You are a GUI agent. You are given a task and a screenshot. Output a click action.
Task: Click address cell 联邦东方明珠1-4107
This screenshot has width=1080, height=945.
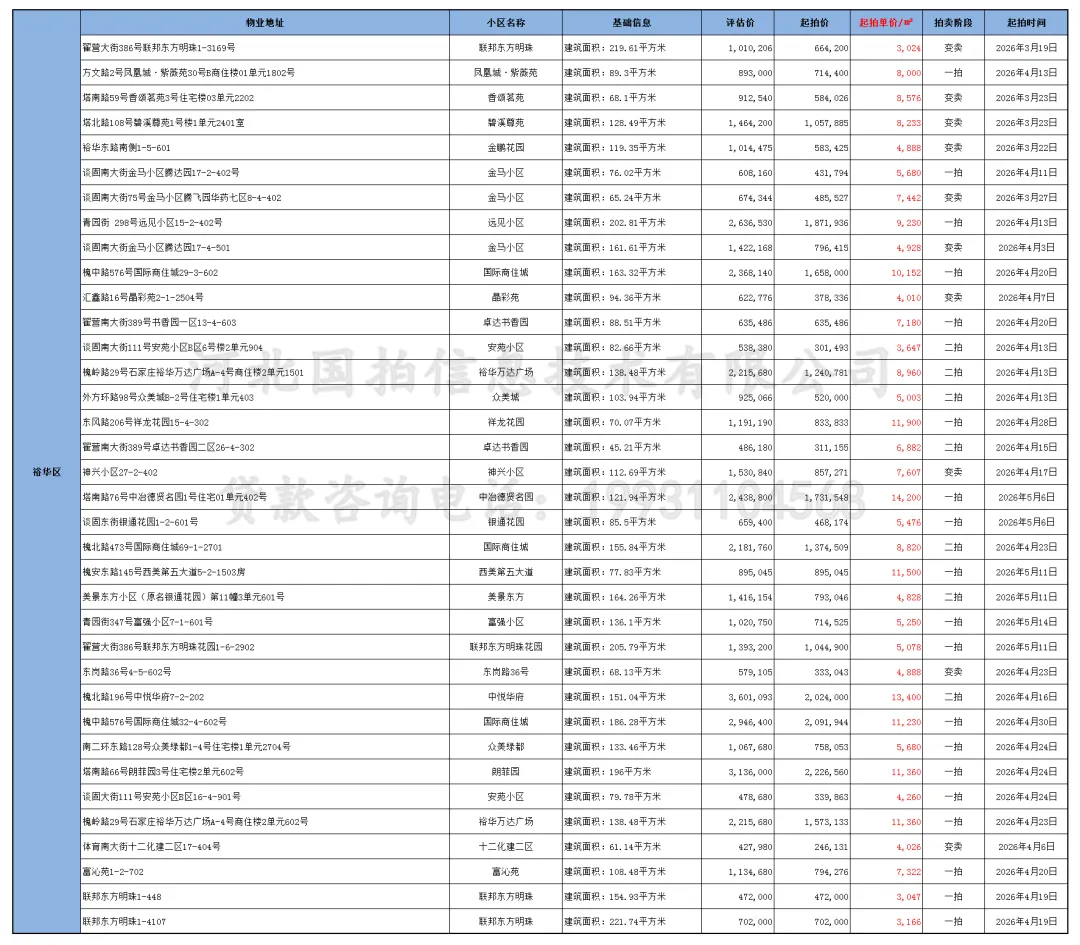click(265, 922)
